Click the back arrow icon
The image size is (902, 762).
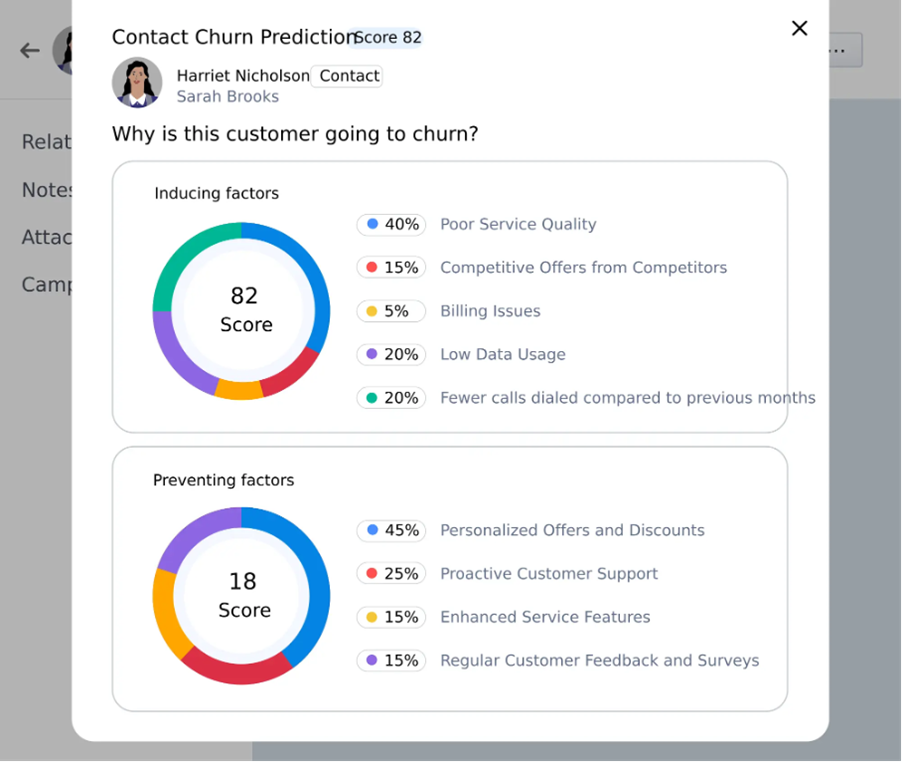pos(30,51)
